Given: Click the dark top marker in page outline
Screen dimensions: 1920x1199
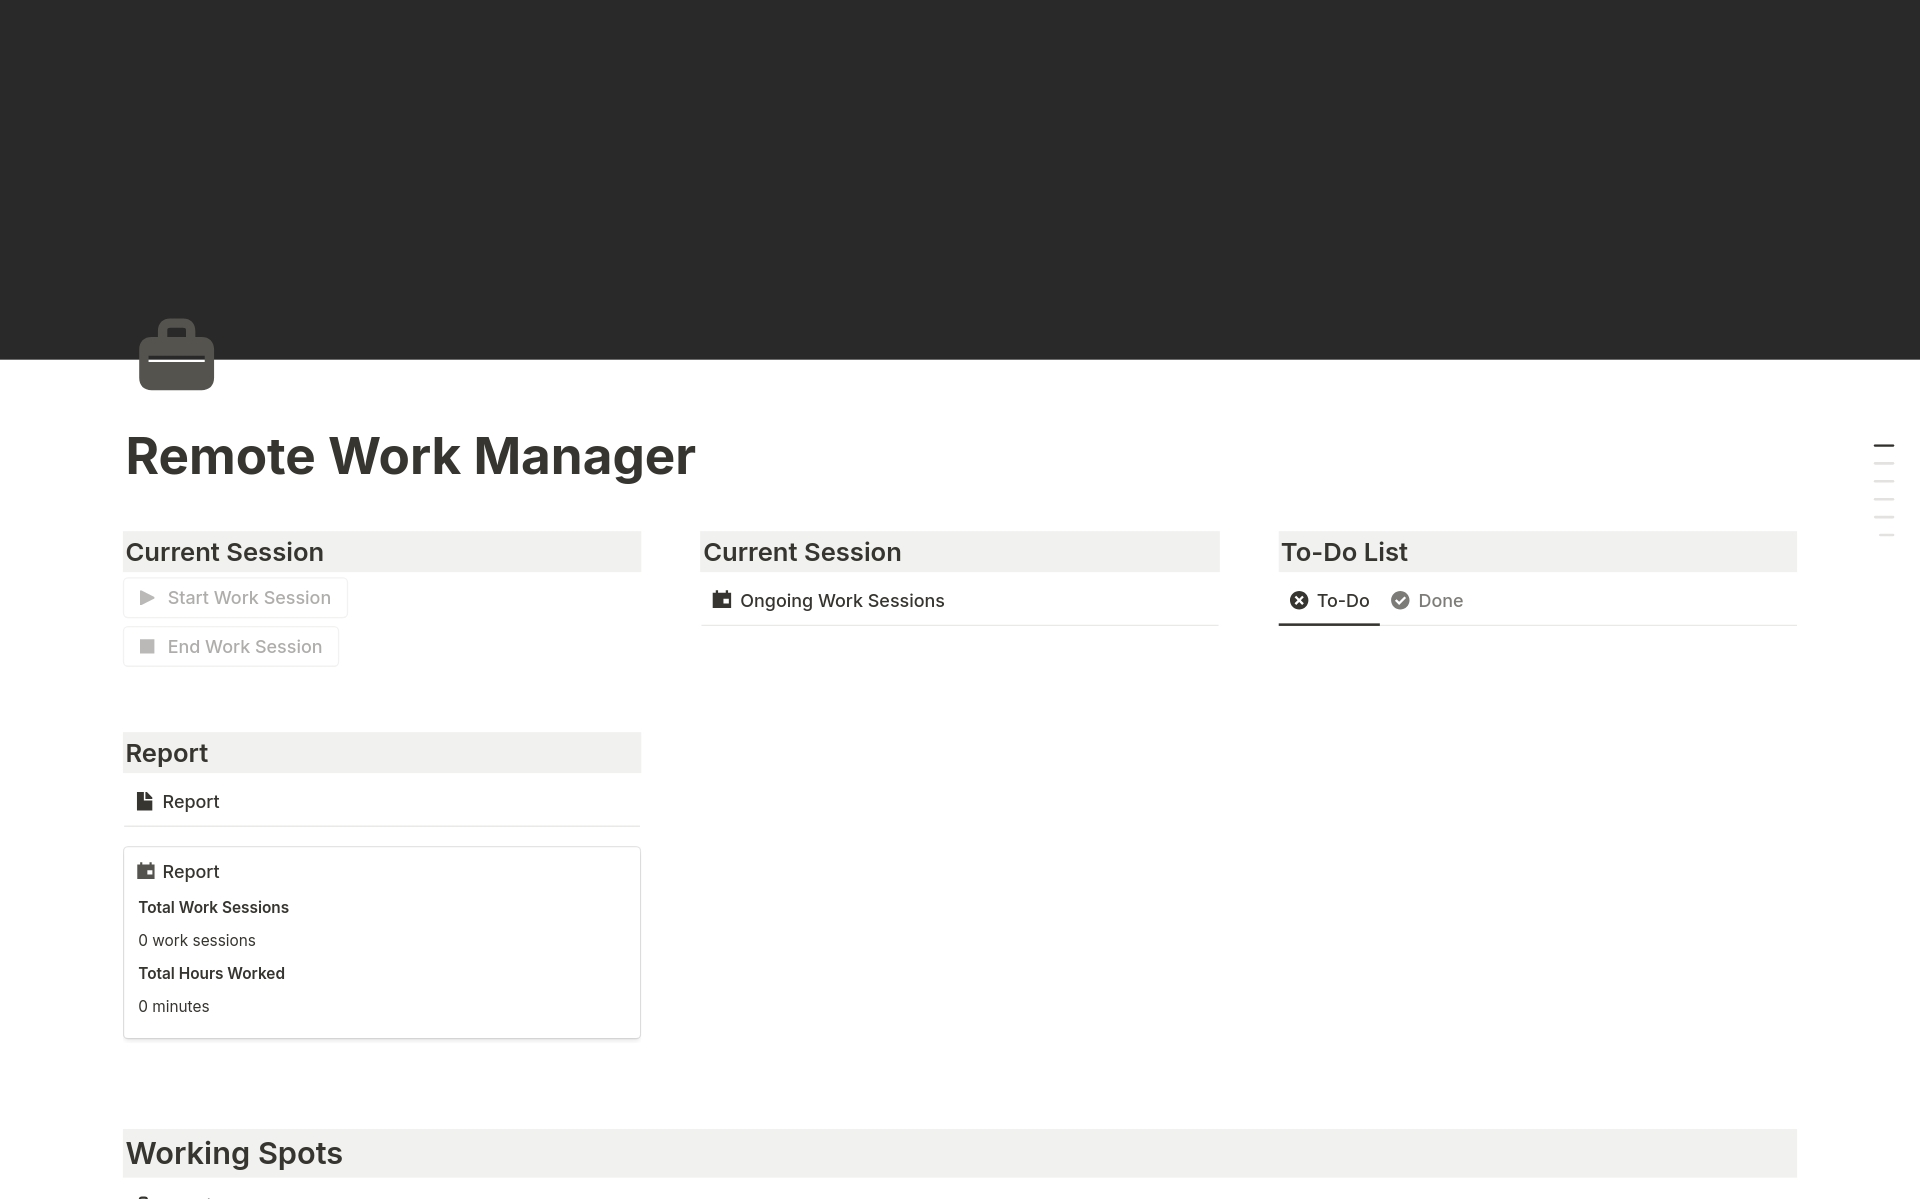Looking at the screenshot, I should pyautogui.click(x=1883, y=446).
